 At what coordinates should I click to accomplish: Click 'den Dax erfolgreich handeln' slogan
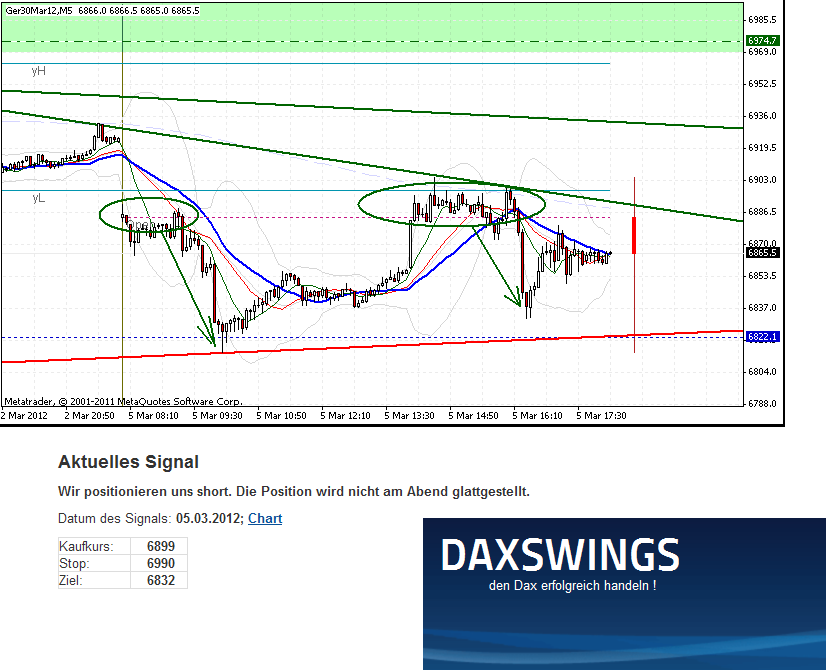(573, 586)
